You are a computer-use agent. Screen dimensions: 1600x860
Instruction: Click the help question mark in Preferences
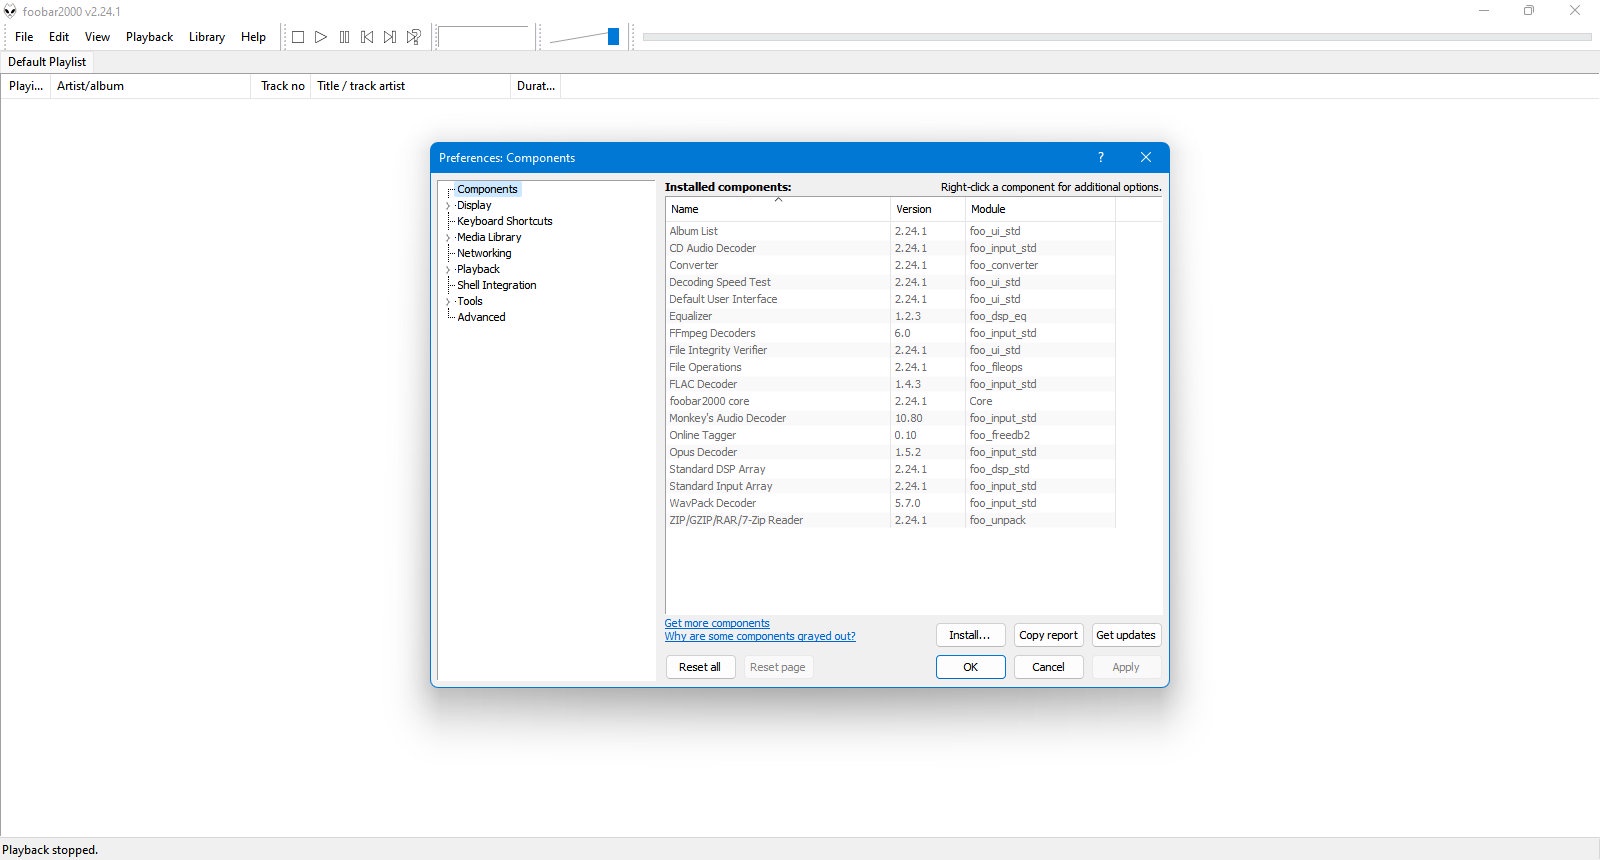pyautogui.click(x=1101, y=157)
